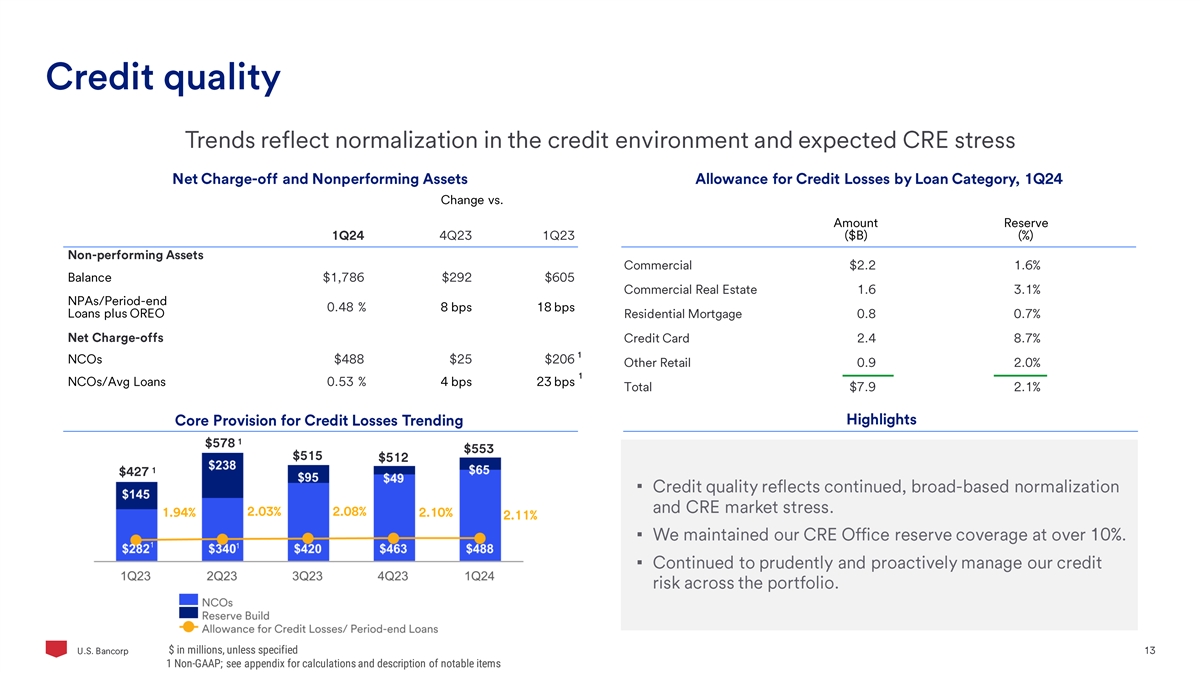Image resolution: width=1200 pixels, height=675 pixels.
Task: Select the 1Q24 column header
Action: pos(347,235)
